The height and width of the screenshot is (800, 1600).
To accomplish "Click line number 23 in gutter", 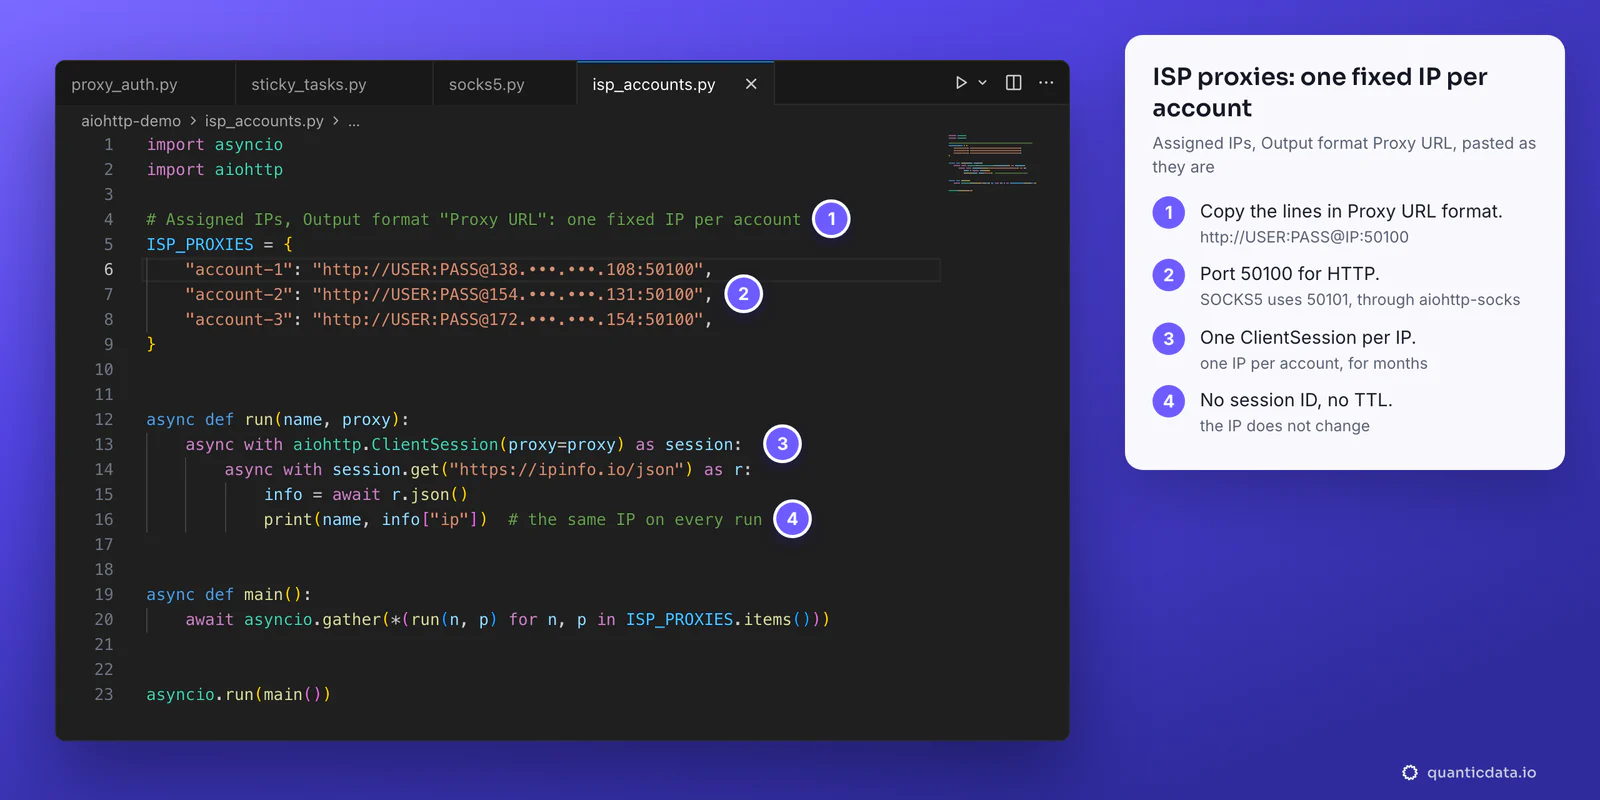I will 104,694.
